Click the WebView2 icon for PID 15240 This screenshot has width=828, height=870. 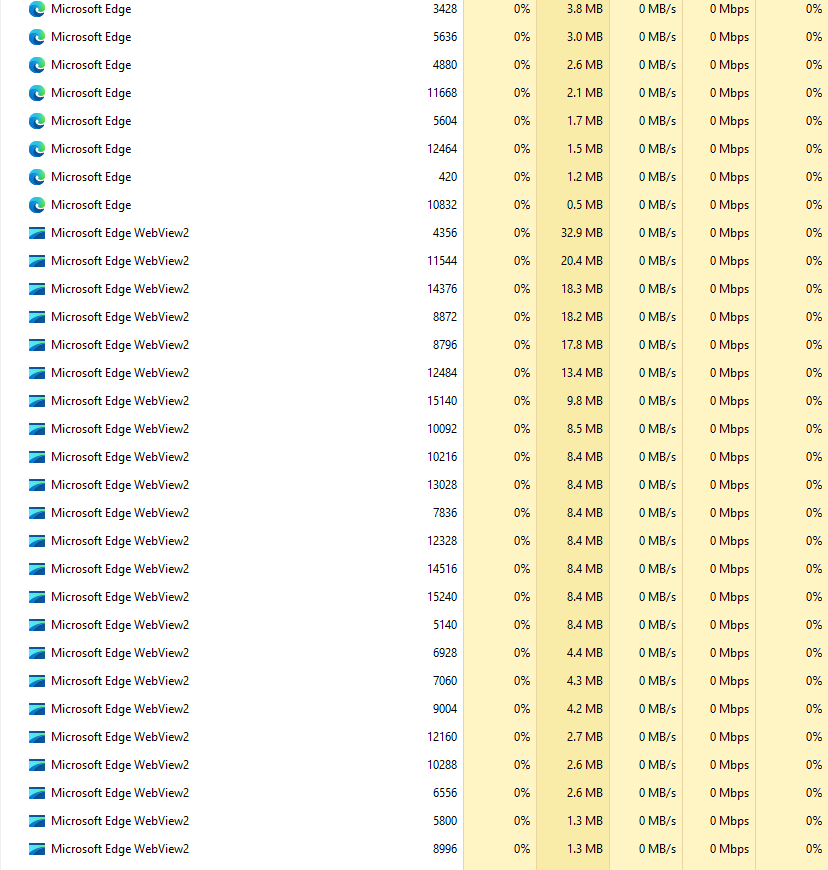37,598
